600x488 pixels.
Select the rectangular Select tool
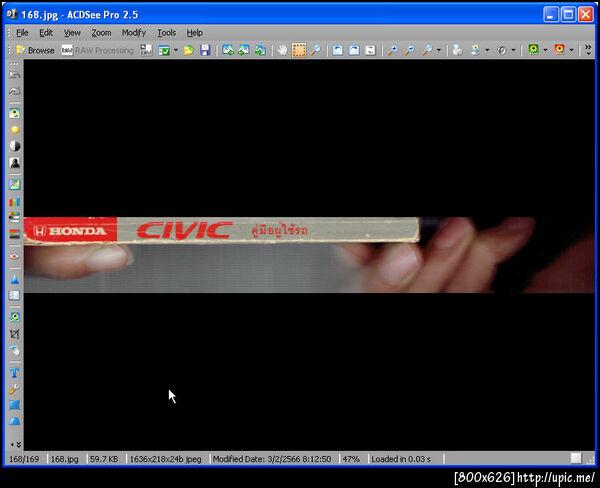tap(299, 50)
